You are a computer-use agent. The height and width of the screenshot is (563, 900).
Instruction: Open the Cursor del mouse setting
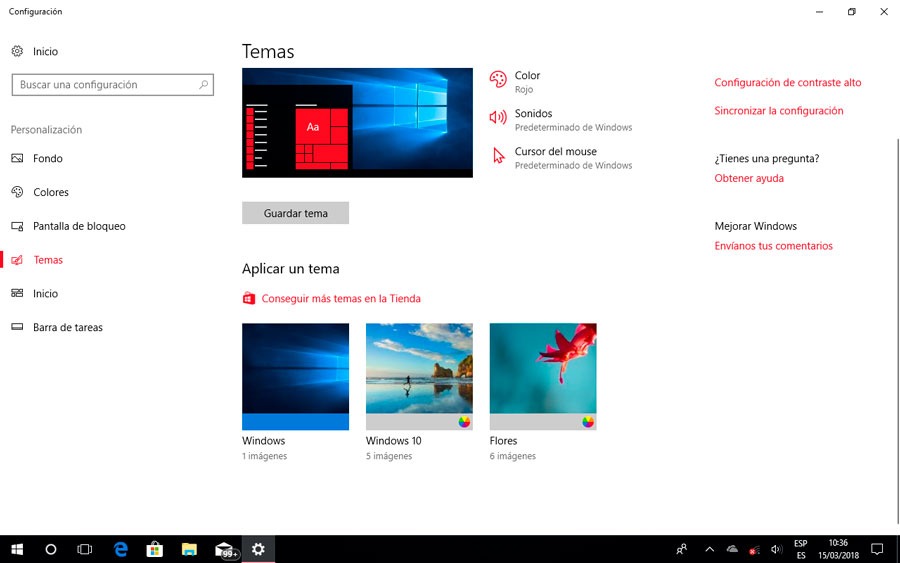(498, 156)
